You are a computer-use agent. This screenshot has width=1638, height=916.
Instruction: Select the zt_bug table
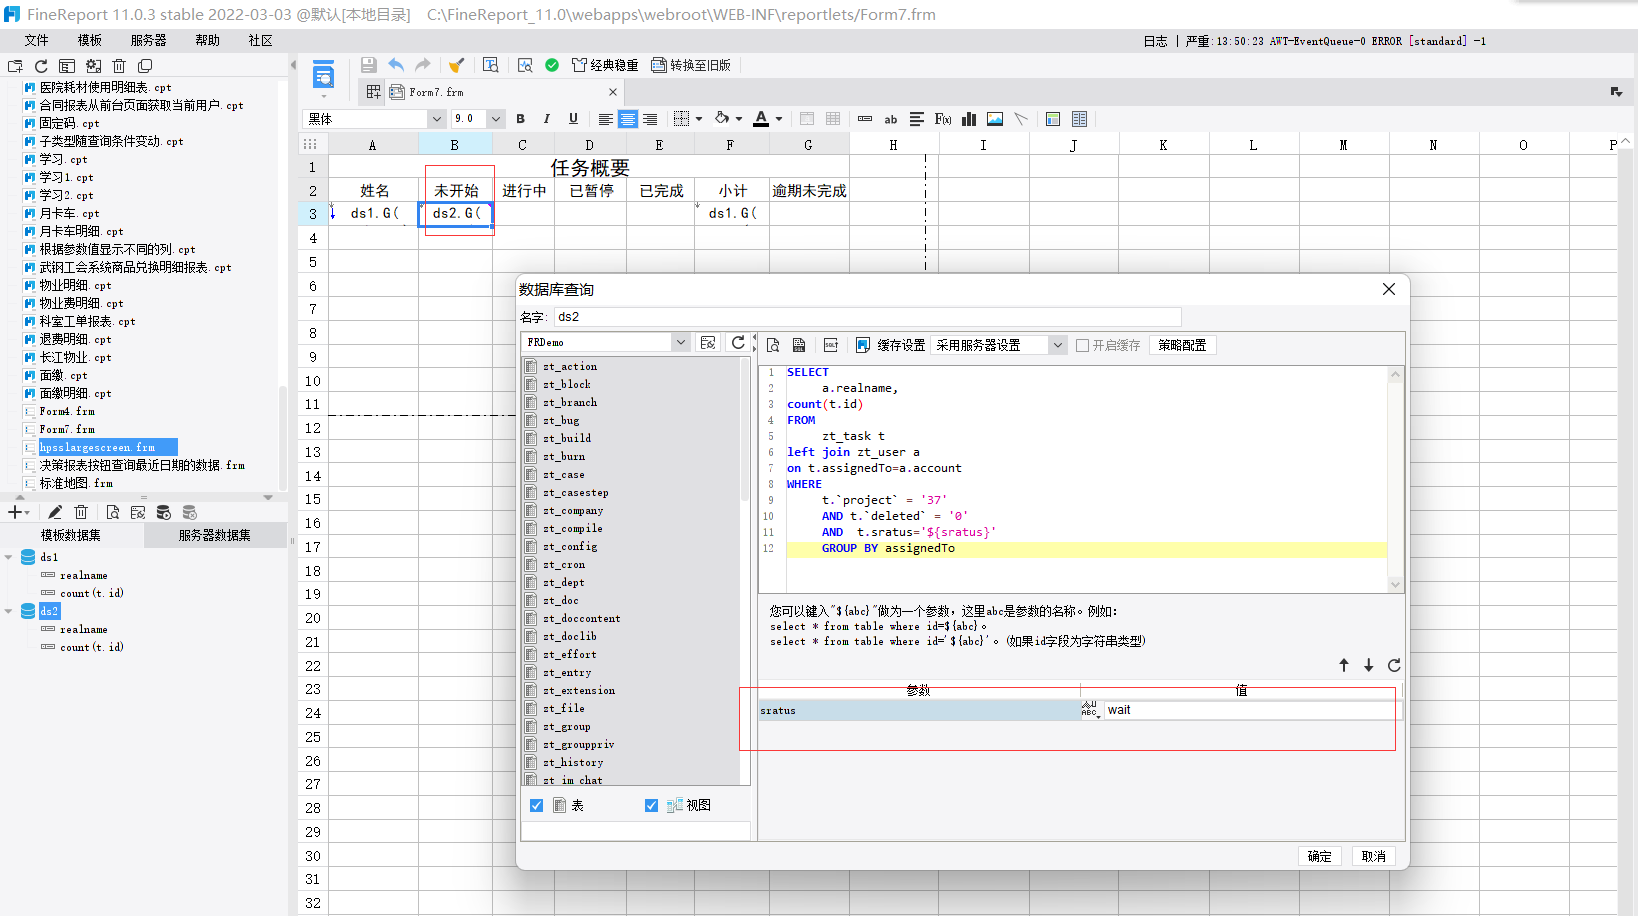(561, 421)
